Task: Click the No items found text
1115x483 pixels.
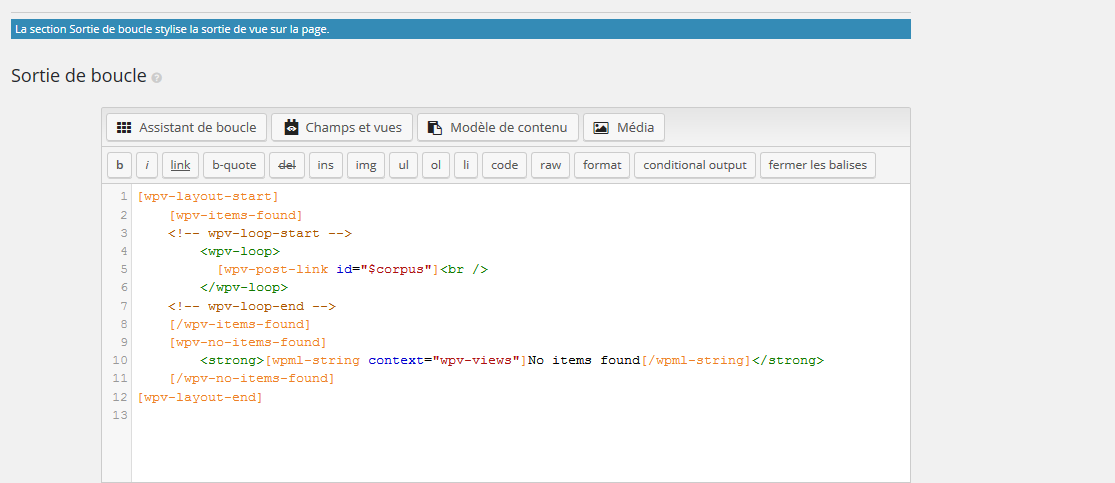Action: 585,361
